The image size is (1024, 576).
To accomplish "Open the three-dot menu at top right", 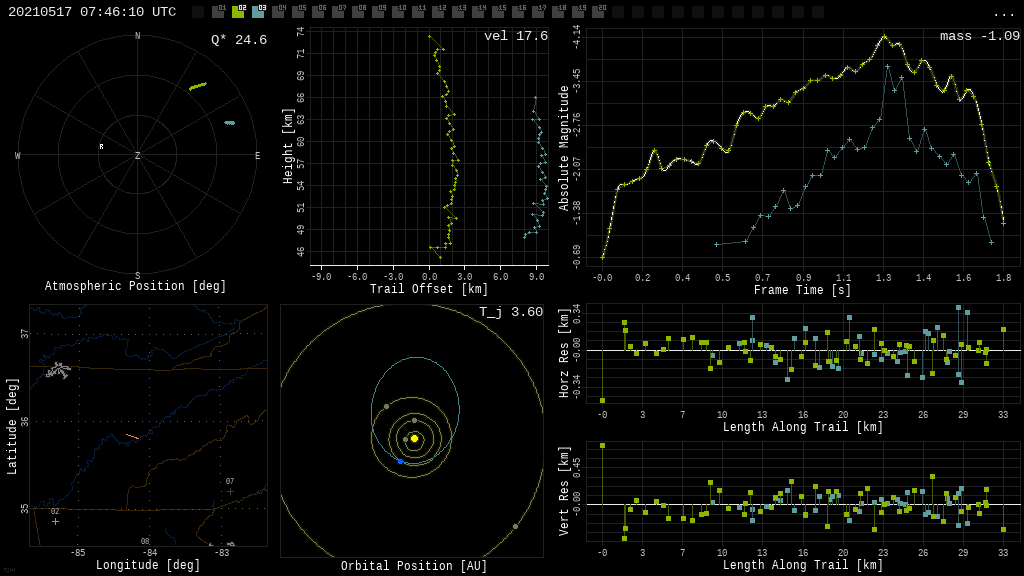I will [x=1003, y=13].
